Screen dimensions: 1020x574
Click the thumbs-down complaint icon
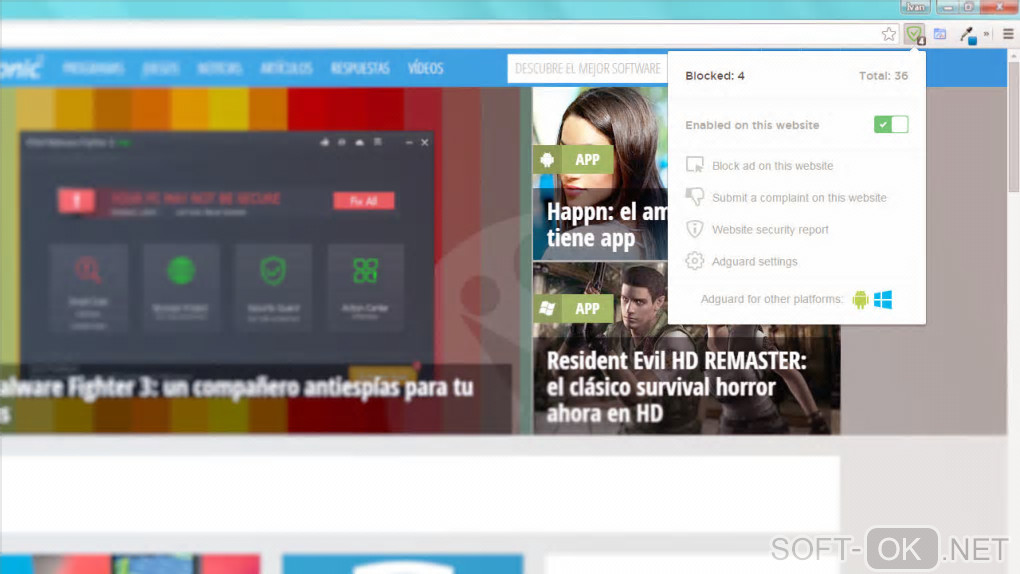[x=695, y=197]
